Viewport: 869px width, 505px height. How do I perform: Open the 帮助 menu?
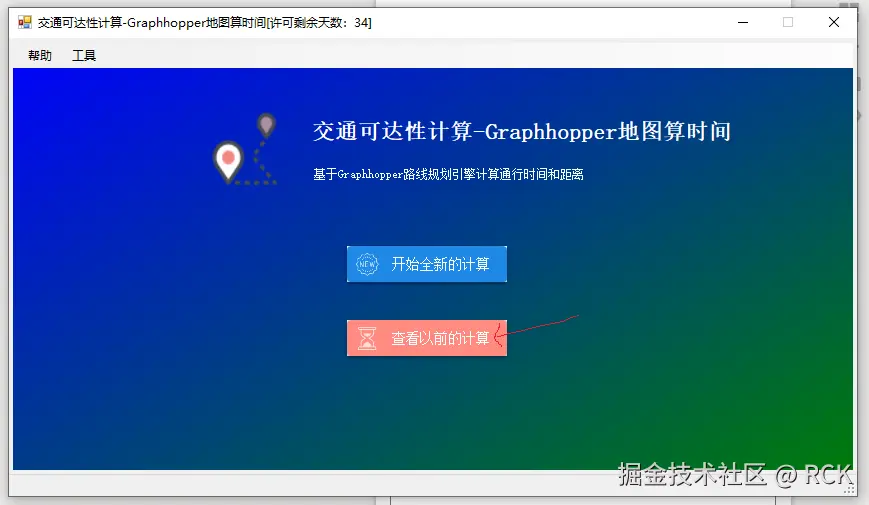tap(40, 55)
